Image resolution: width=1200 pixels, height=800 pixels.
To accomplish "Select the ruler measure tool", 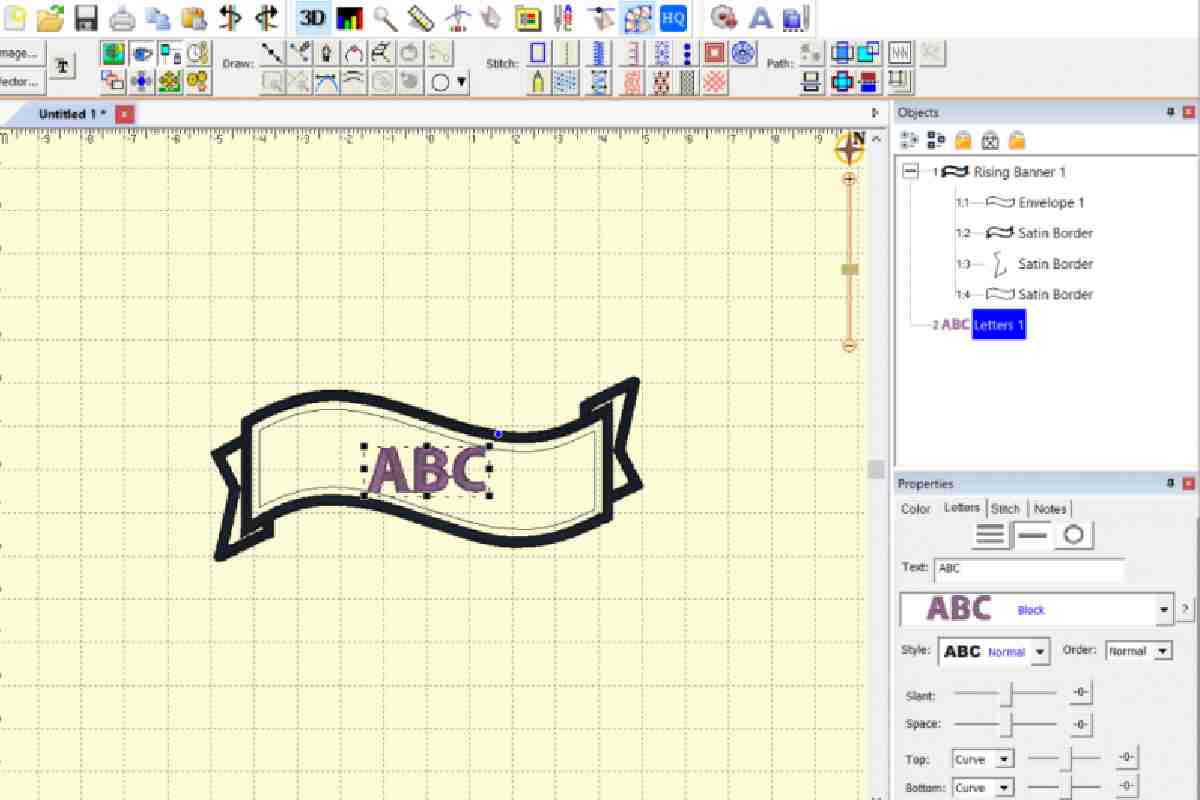I will click(x=421, y=17).
